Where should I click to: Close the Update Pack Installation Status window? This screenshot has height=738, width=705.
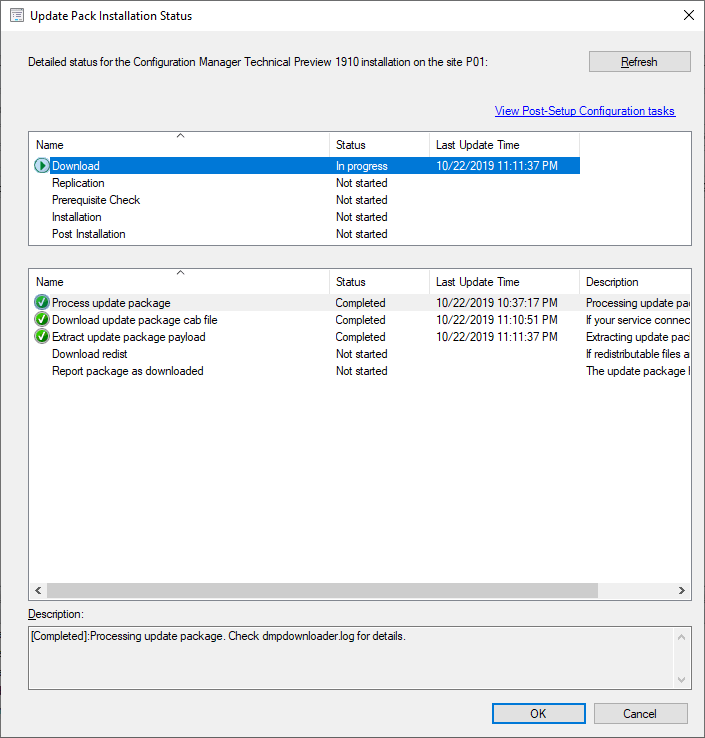click(688, 16)
